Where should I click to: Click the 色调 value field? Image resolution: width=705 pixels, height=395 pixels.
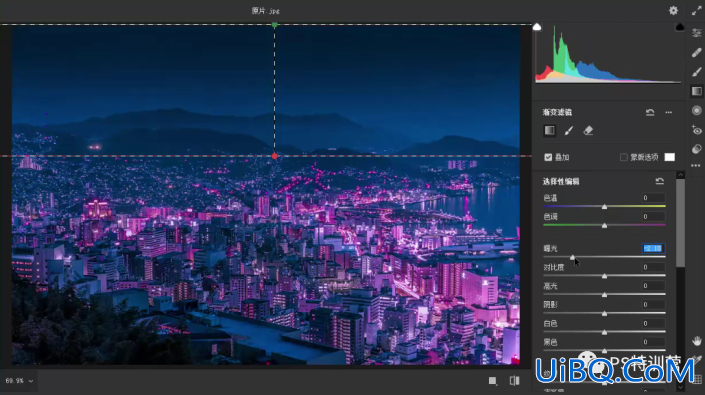(x=653, y=217)
